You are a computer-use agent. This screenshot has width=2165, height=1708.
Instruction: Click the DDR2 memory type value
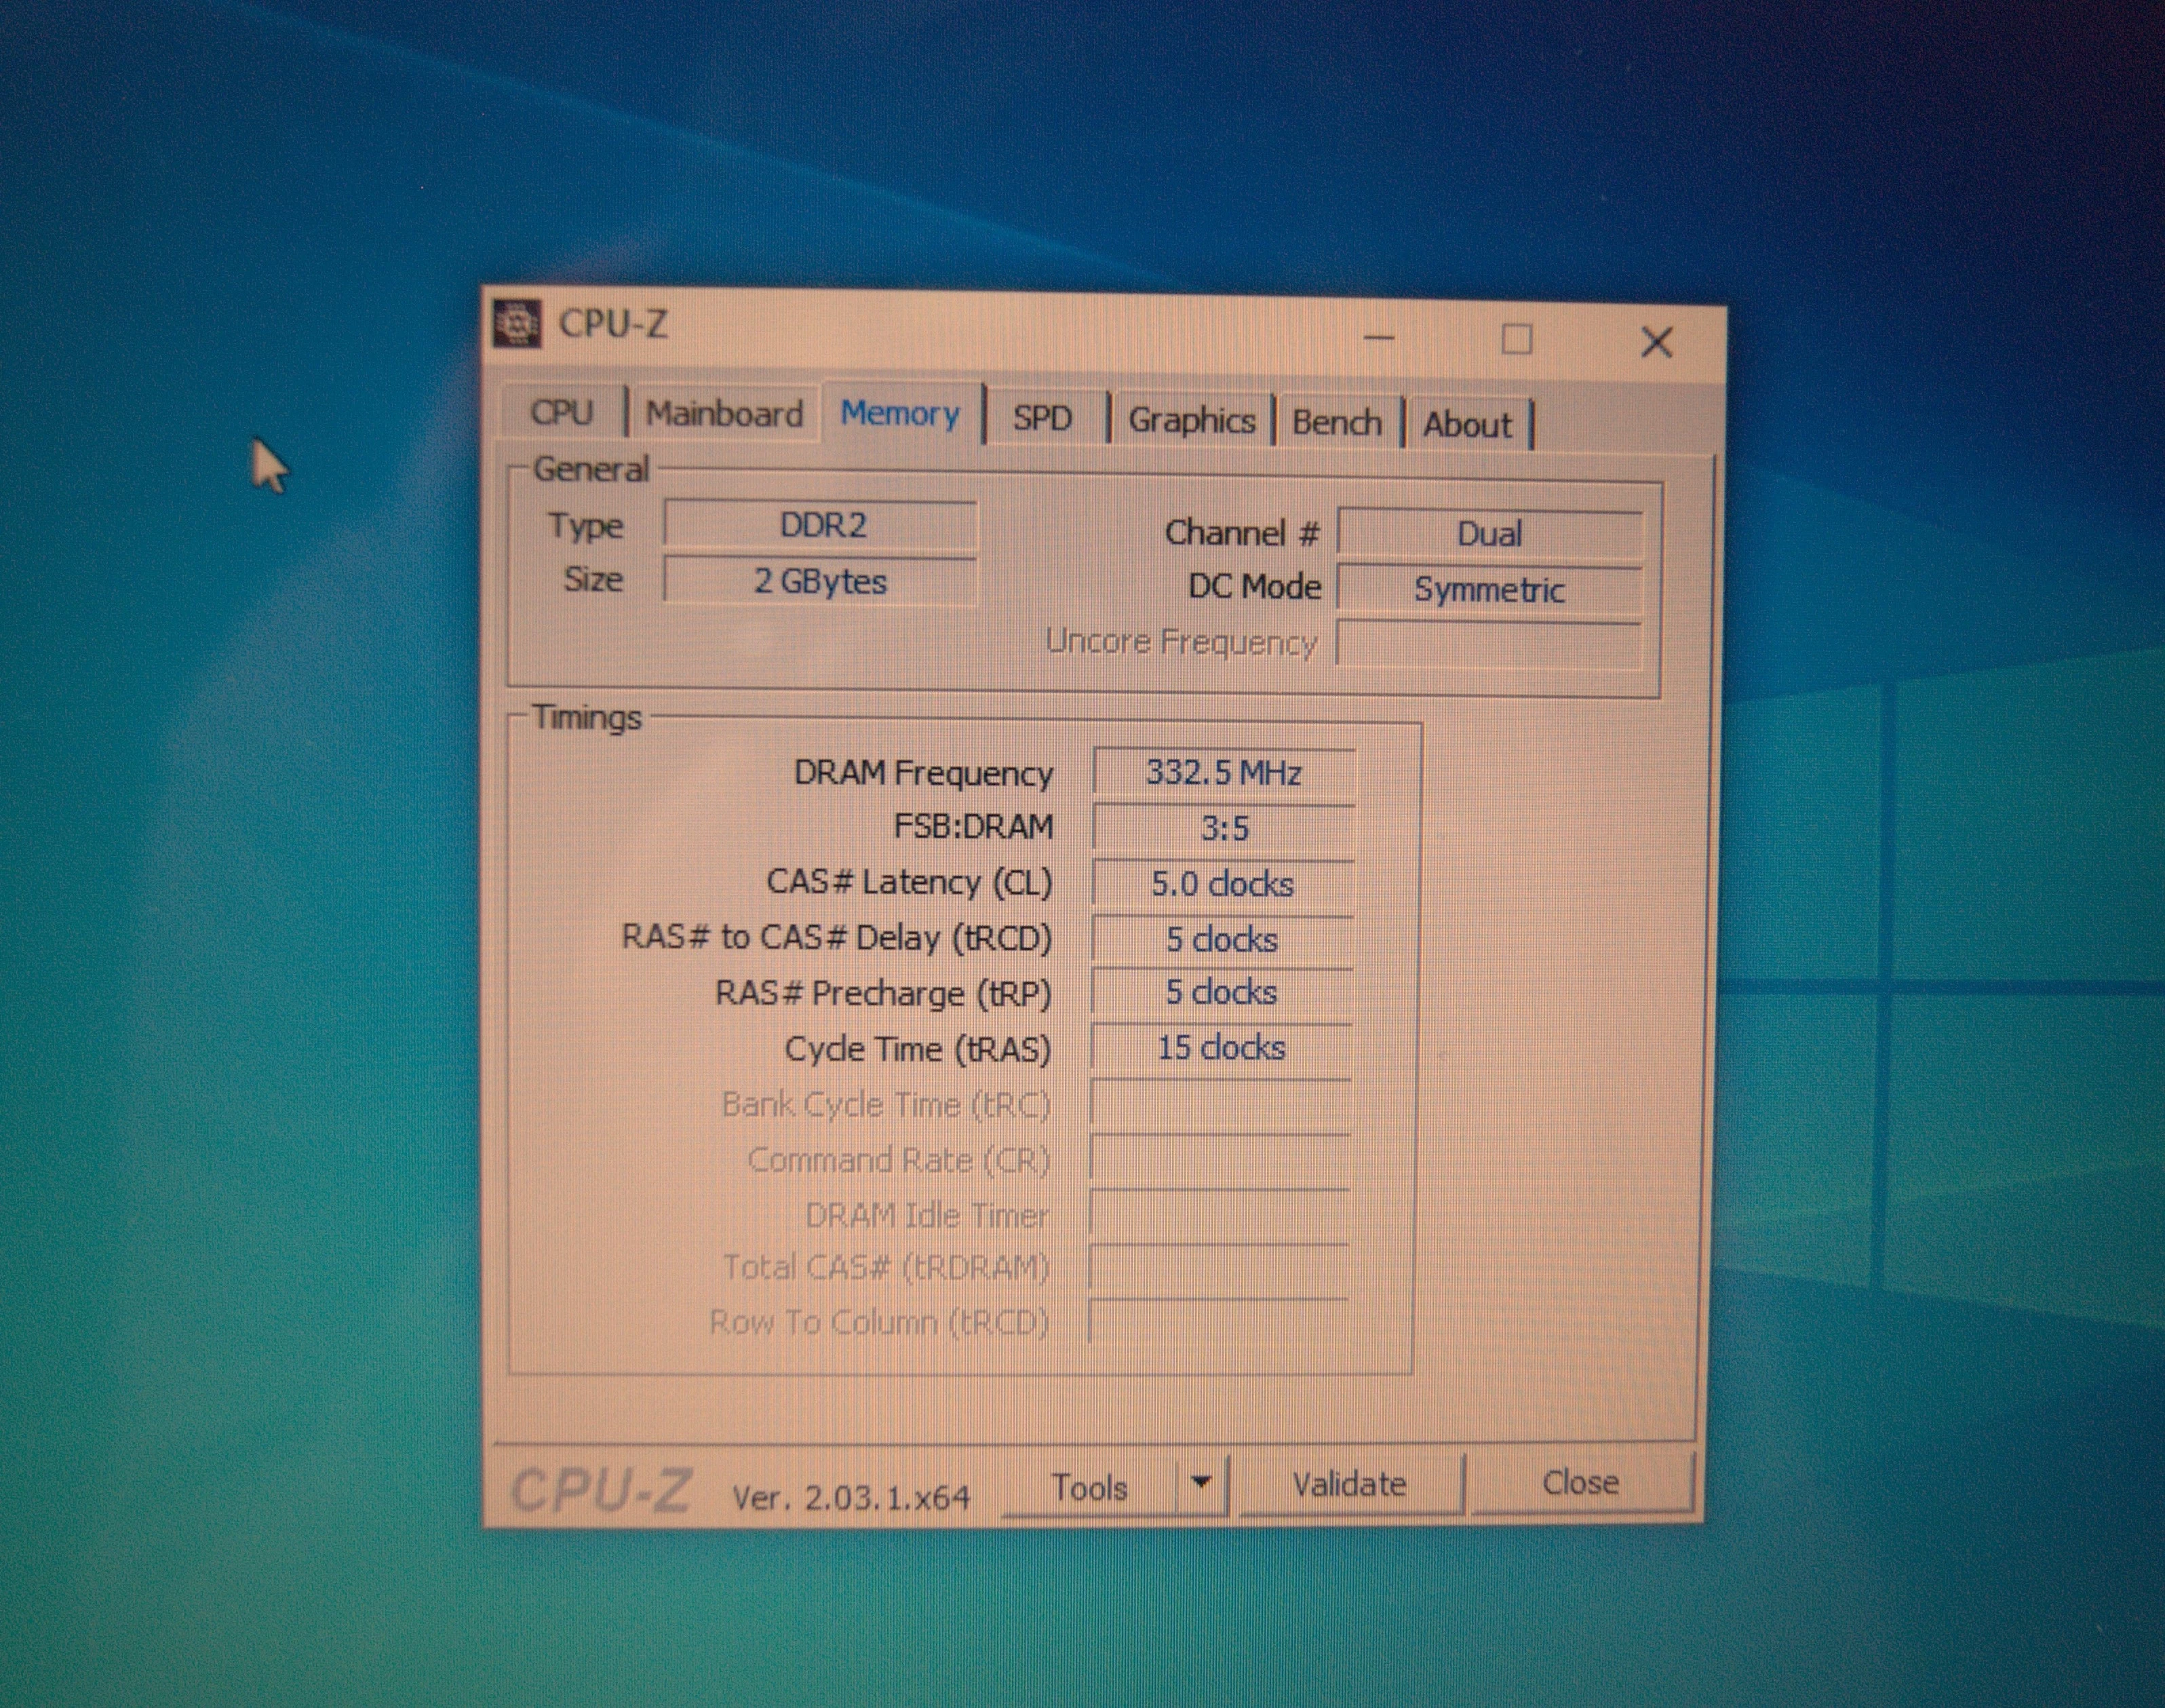821,525
